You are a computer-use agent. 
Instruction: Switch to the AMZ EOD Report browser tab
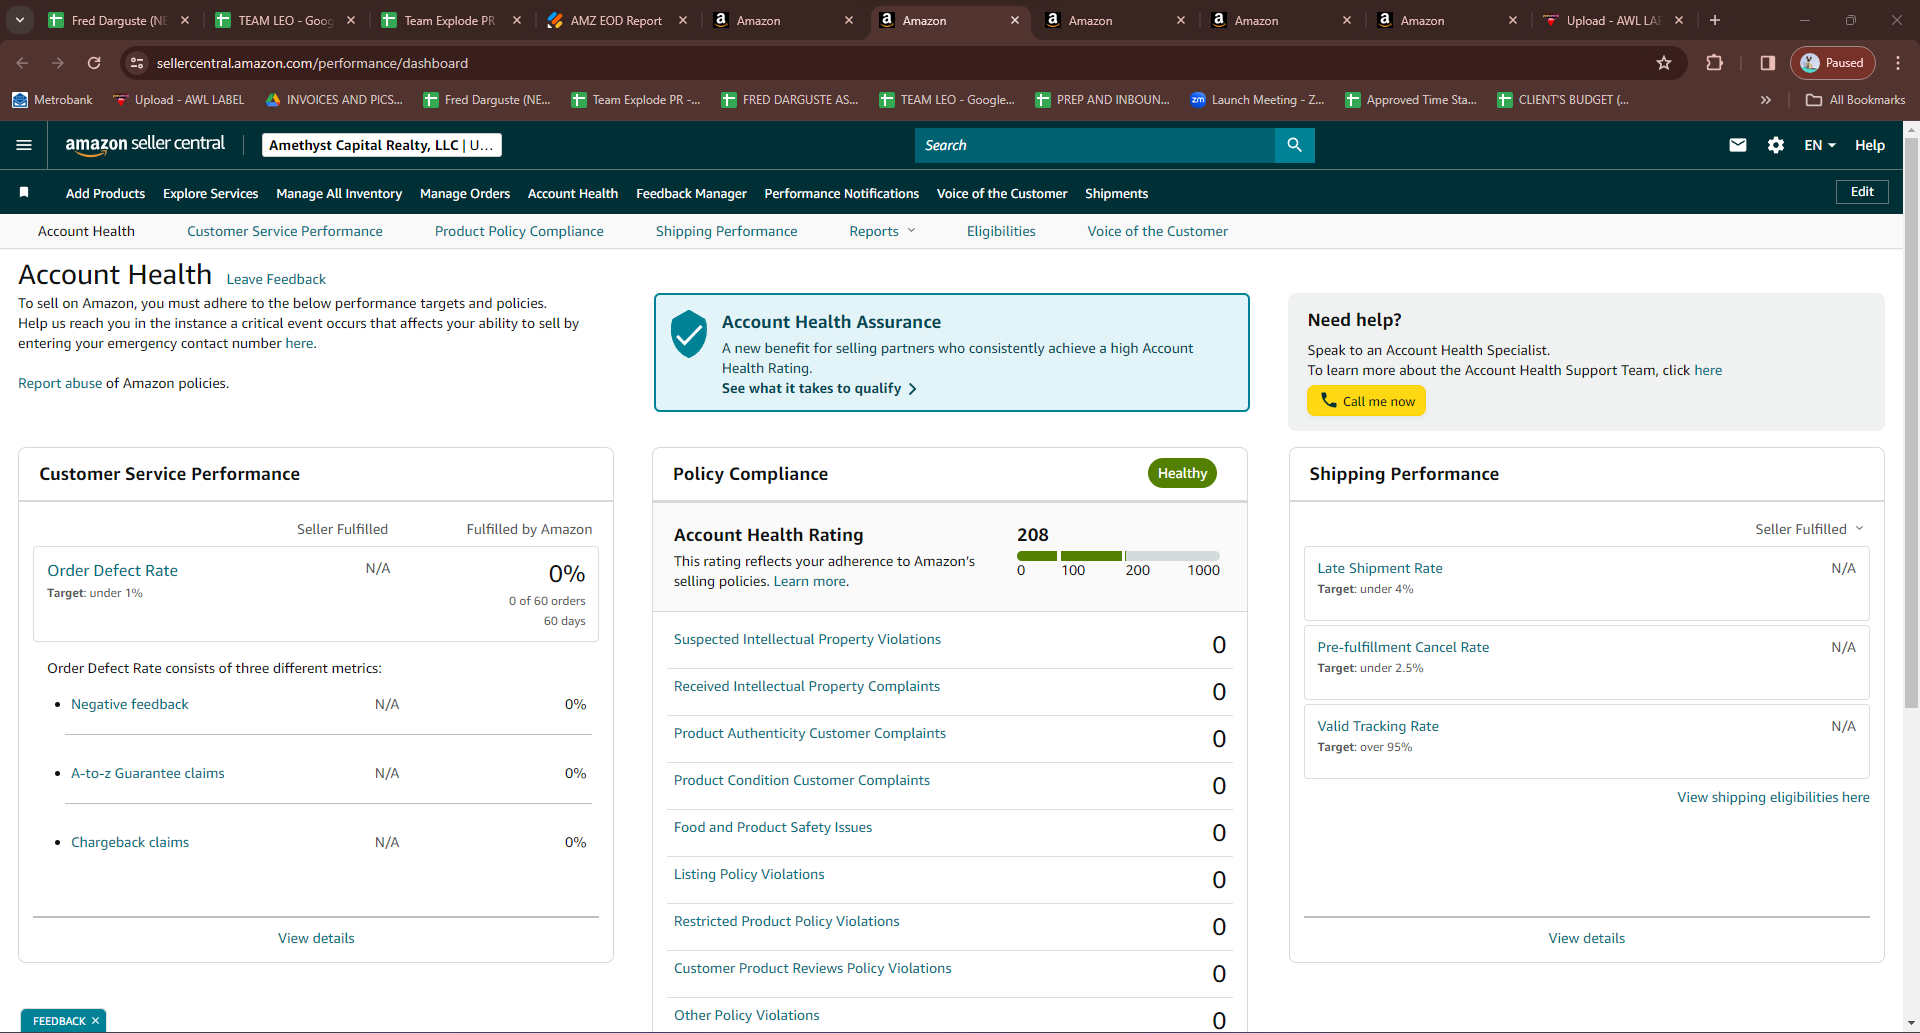point(616,20)
